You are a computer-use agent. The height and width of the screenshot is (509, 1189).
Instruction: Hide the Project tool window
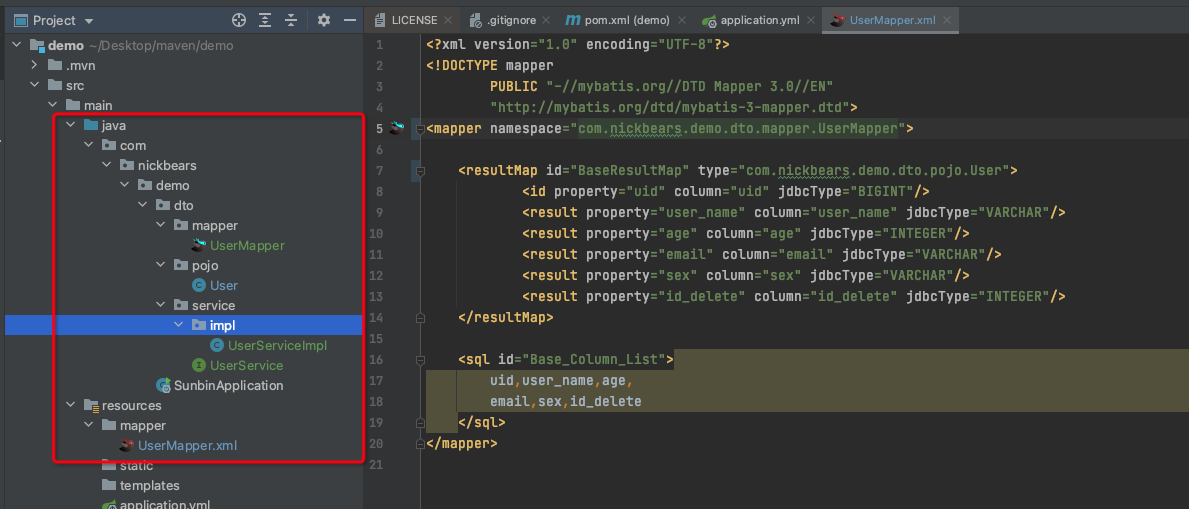click(350, 20)
